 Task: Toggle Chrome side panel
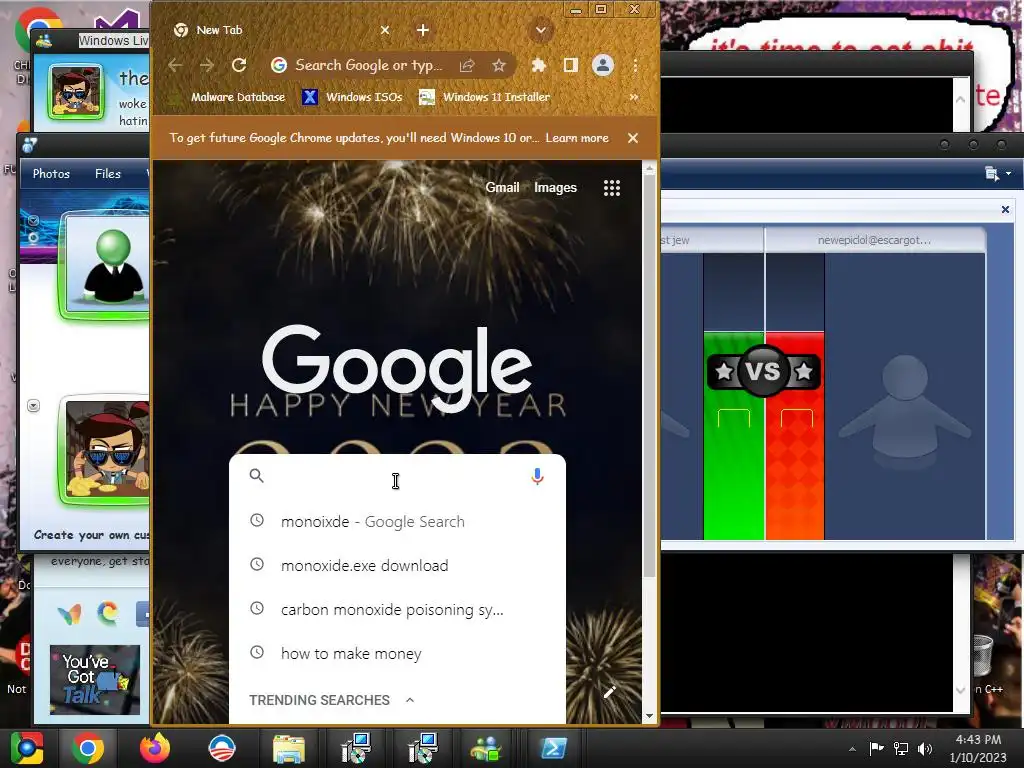click(x=571, y=65)
